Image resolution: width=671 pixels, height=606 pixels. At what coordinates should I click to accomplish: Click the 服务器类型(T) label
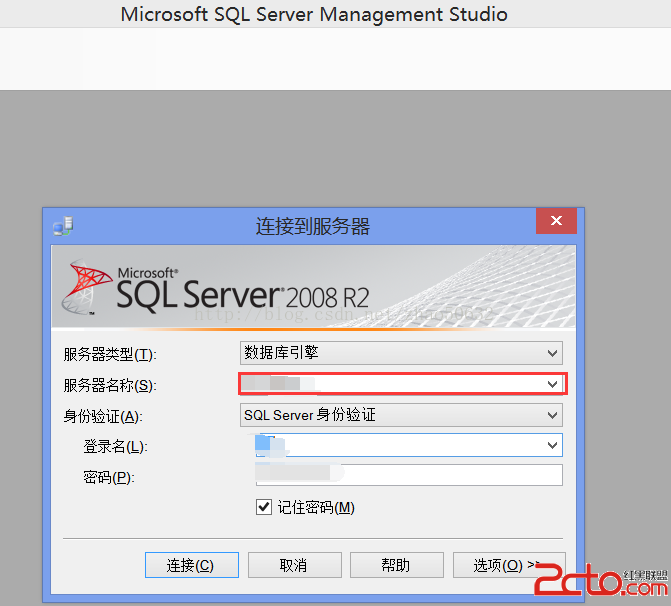110,354
